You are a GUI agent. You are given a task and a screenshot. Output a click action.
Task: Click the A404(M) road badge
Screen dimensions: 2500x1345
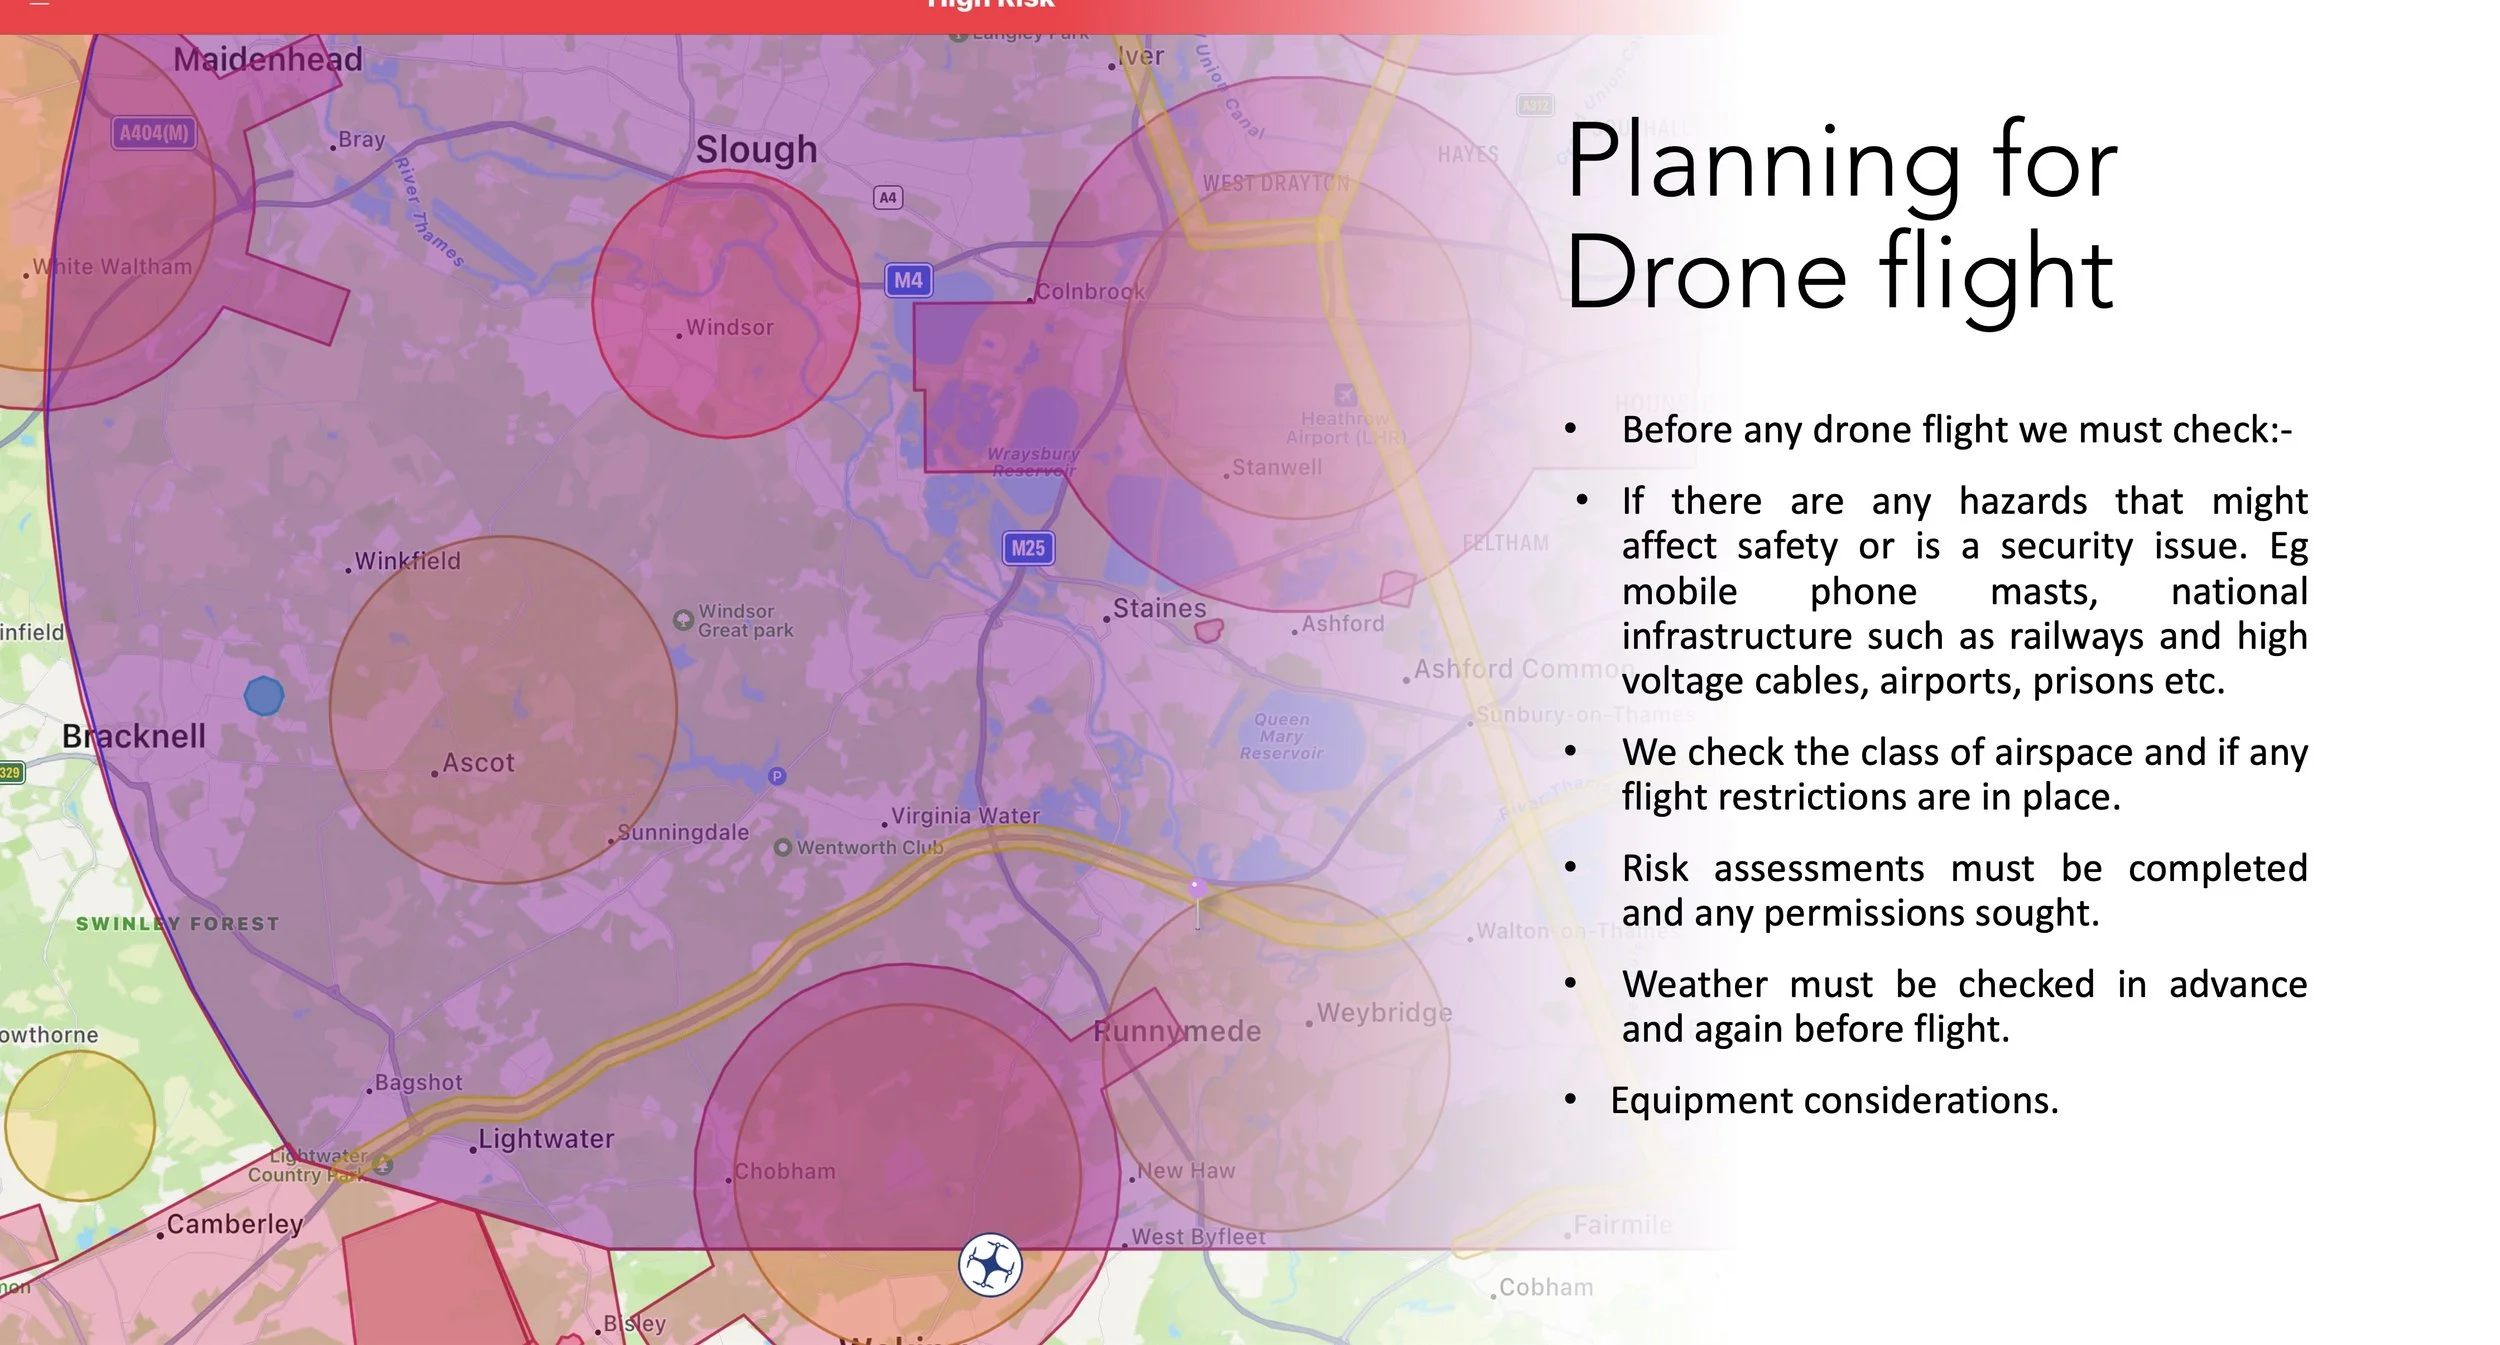[154, 133]
